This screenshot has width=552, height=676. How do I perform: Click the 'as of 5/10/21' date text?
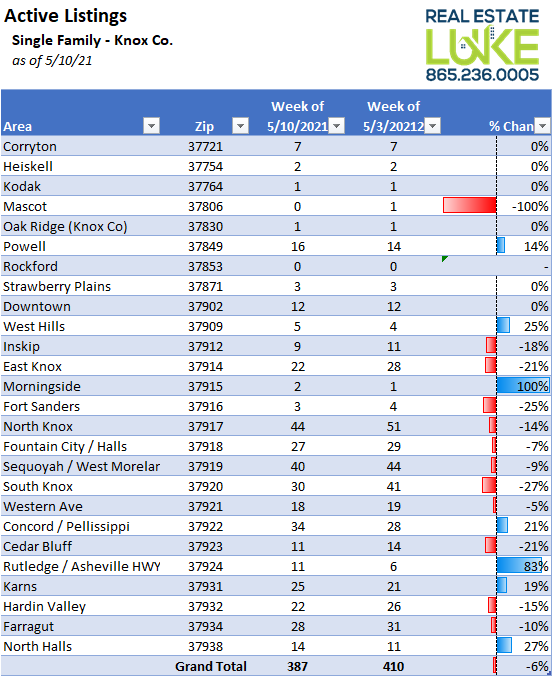point(52,60)
